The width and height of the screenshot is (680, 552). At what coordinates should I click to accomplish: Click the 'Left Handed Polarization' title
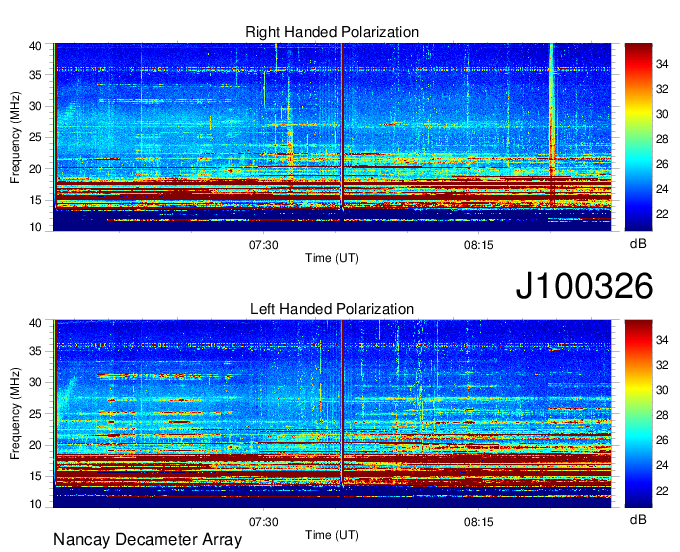(332, 309)
